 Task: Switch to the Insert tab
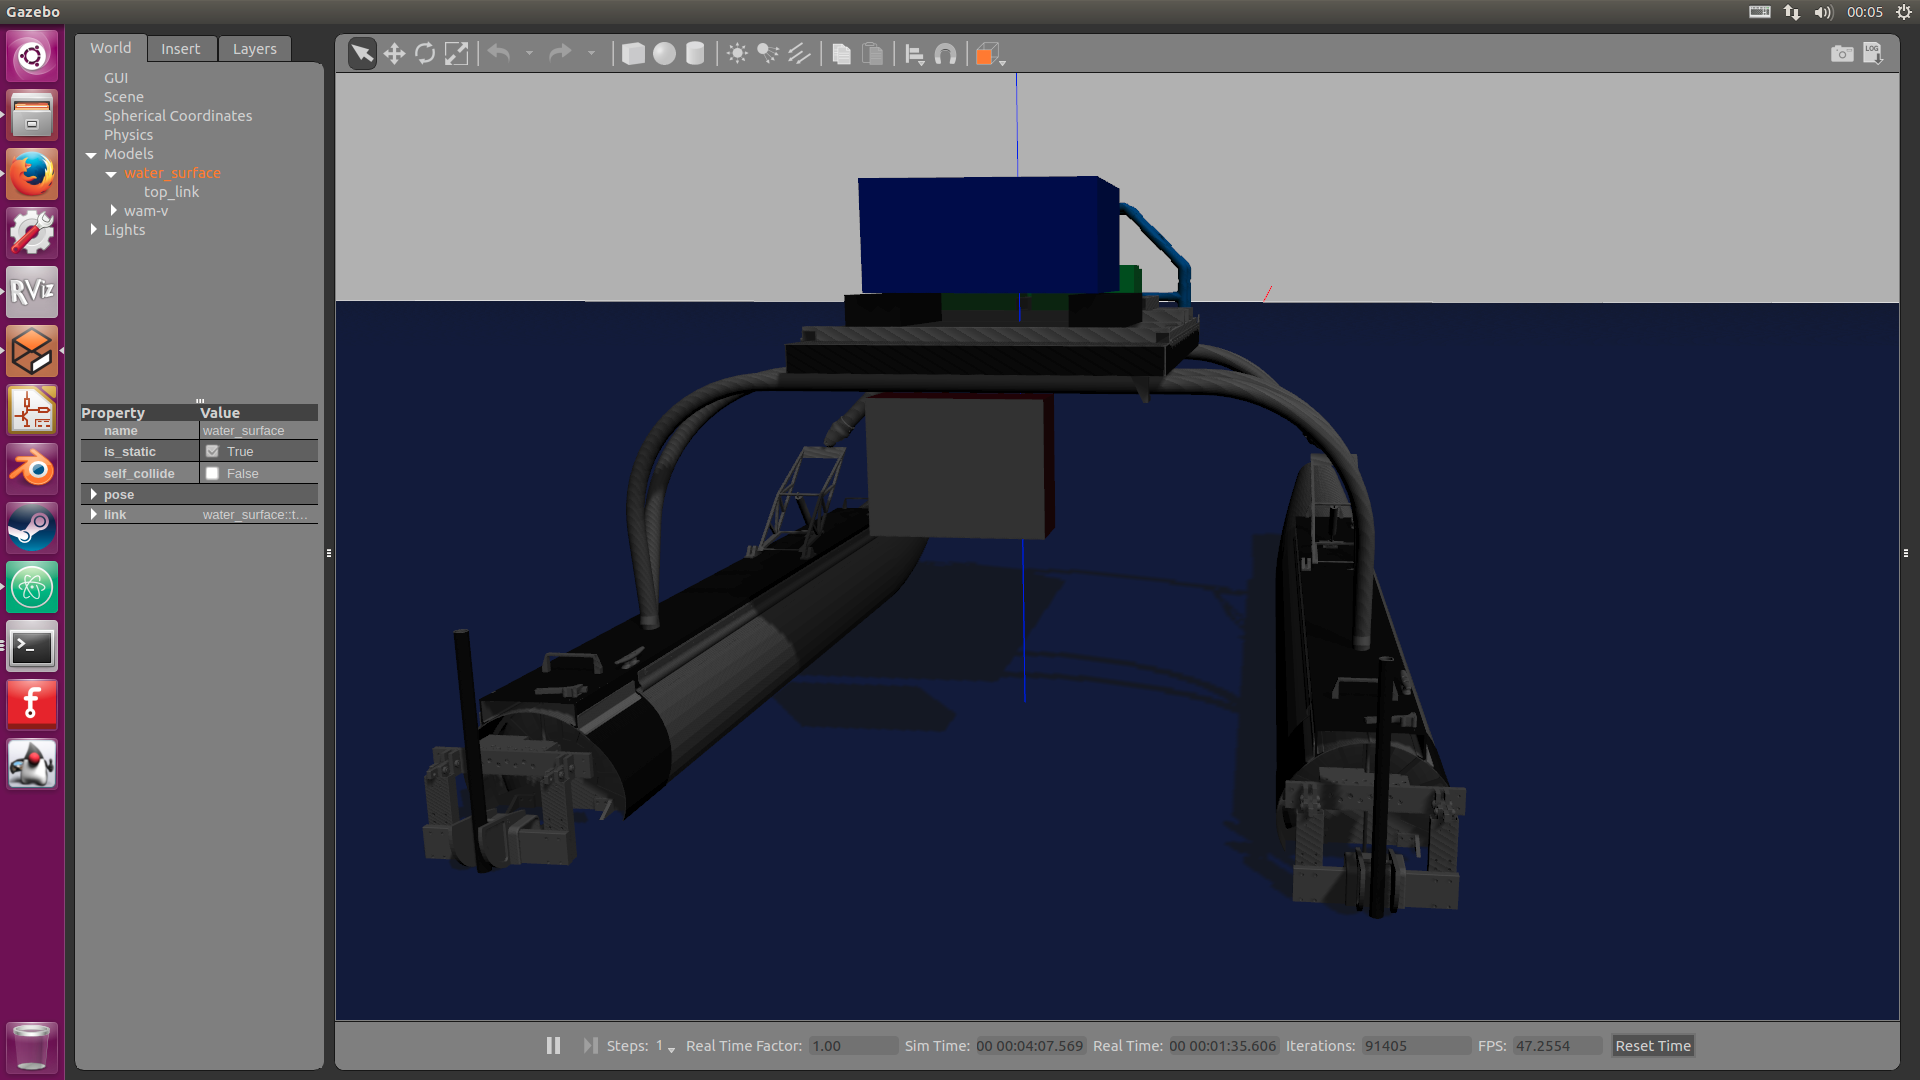click(x=180, y=49)
